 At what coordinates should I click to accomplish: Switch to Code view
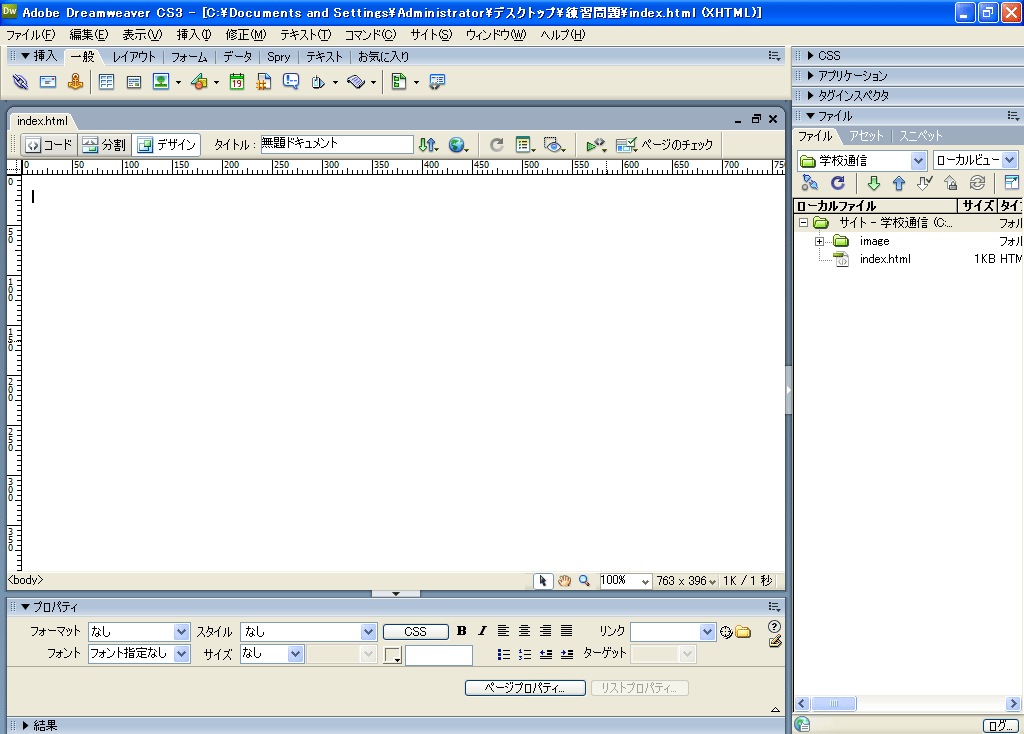coord(48,145)
